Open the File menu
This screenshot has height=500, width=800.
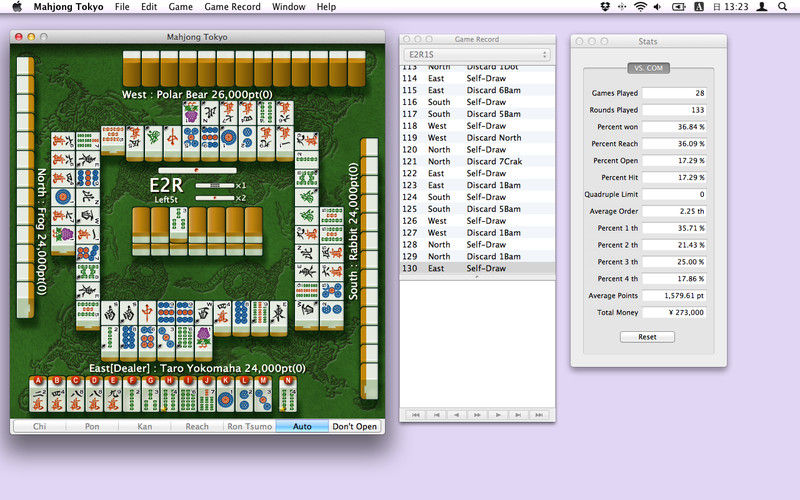pos(122,7)
